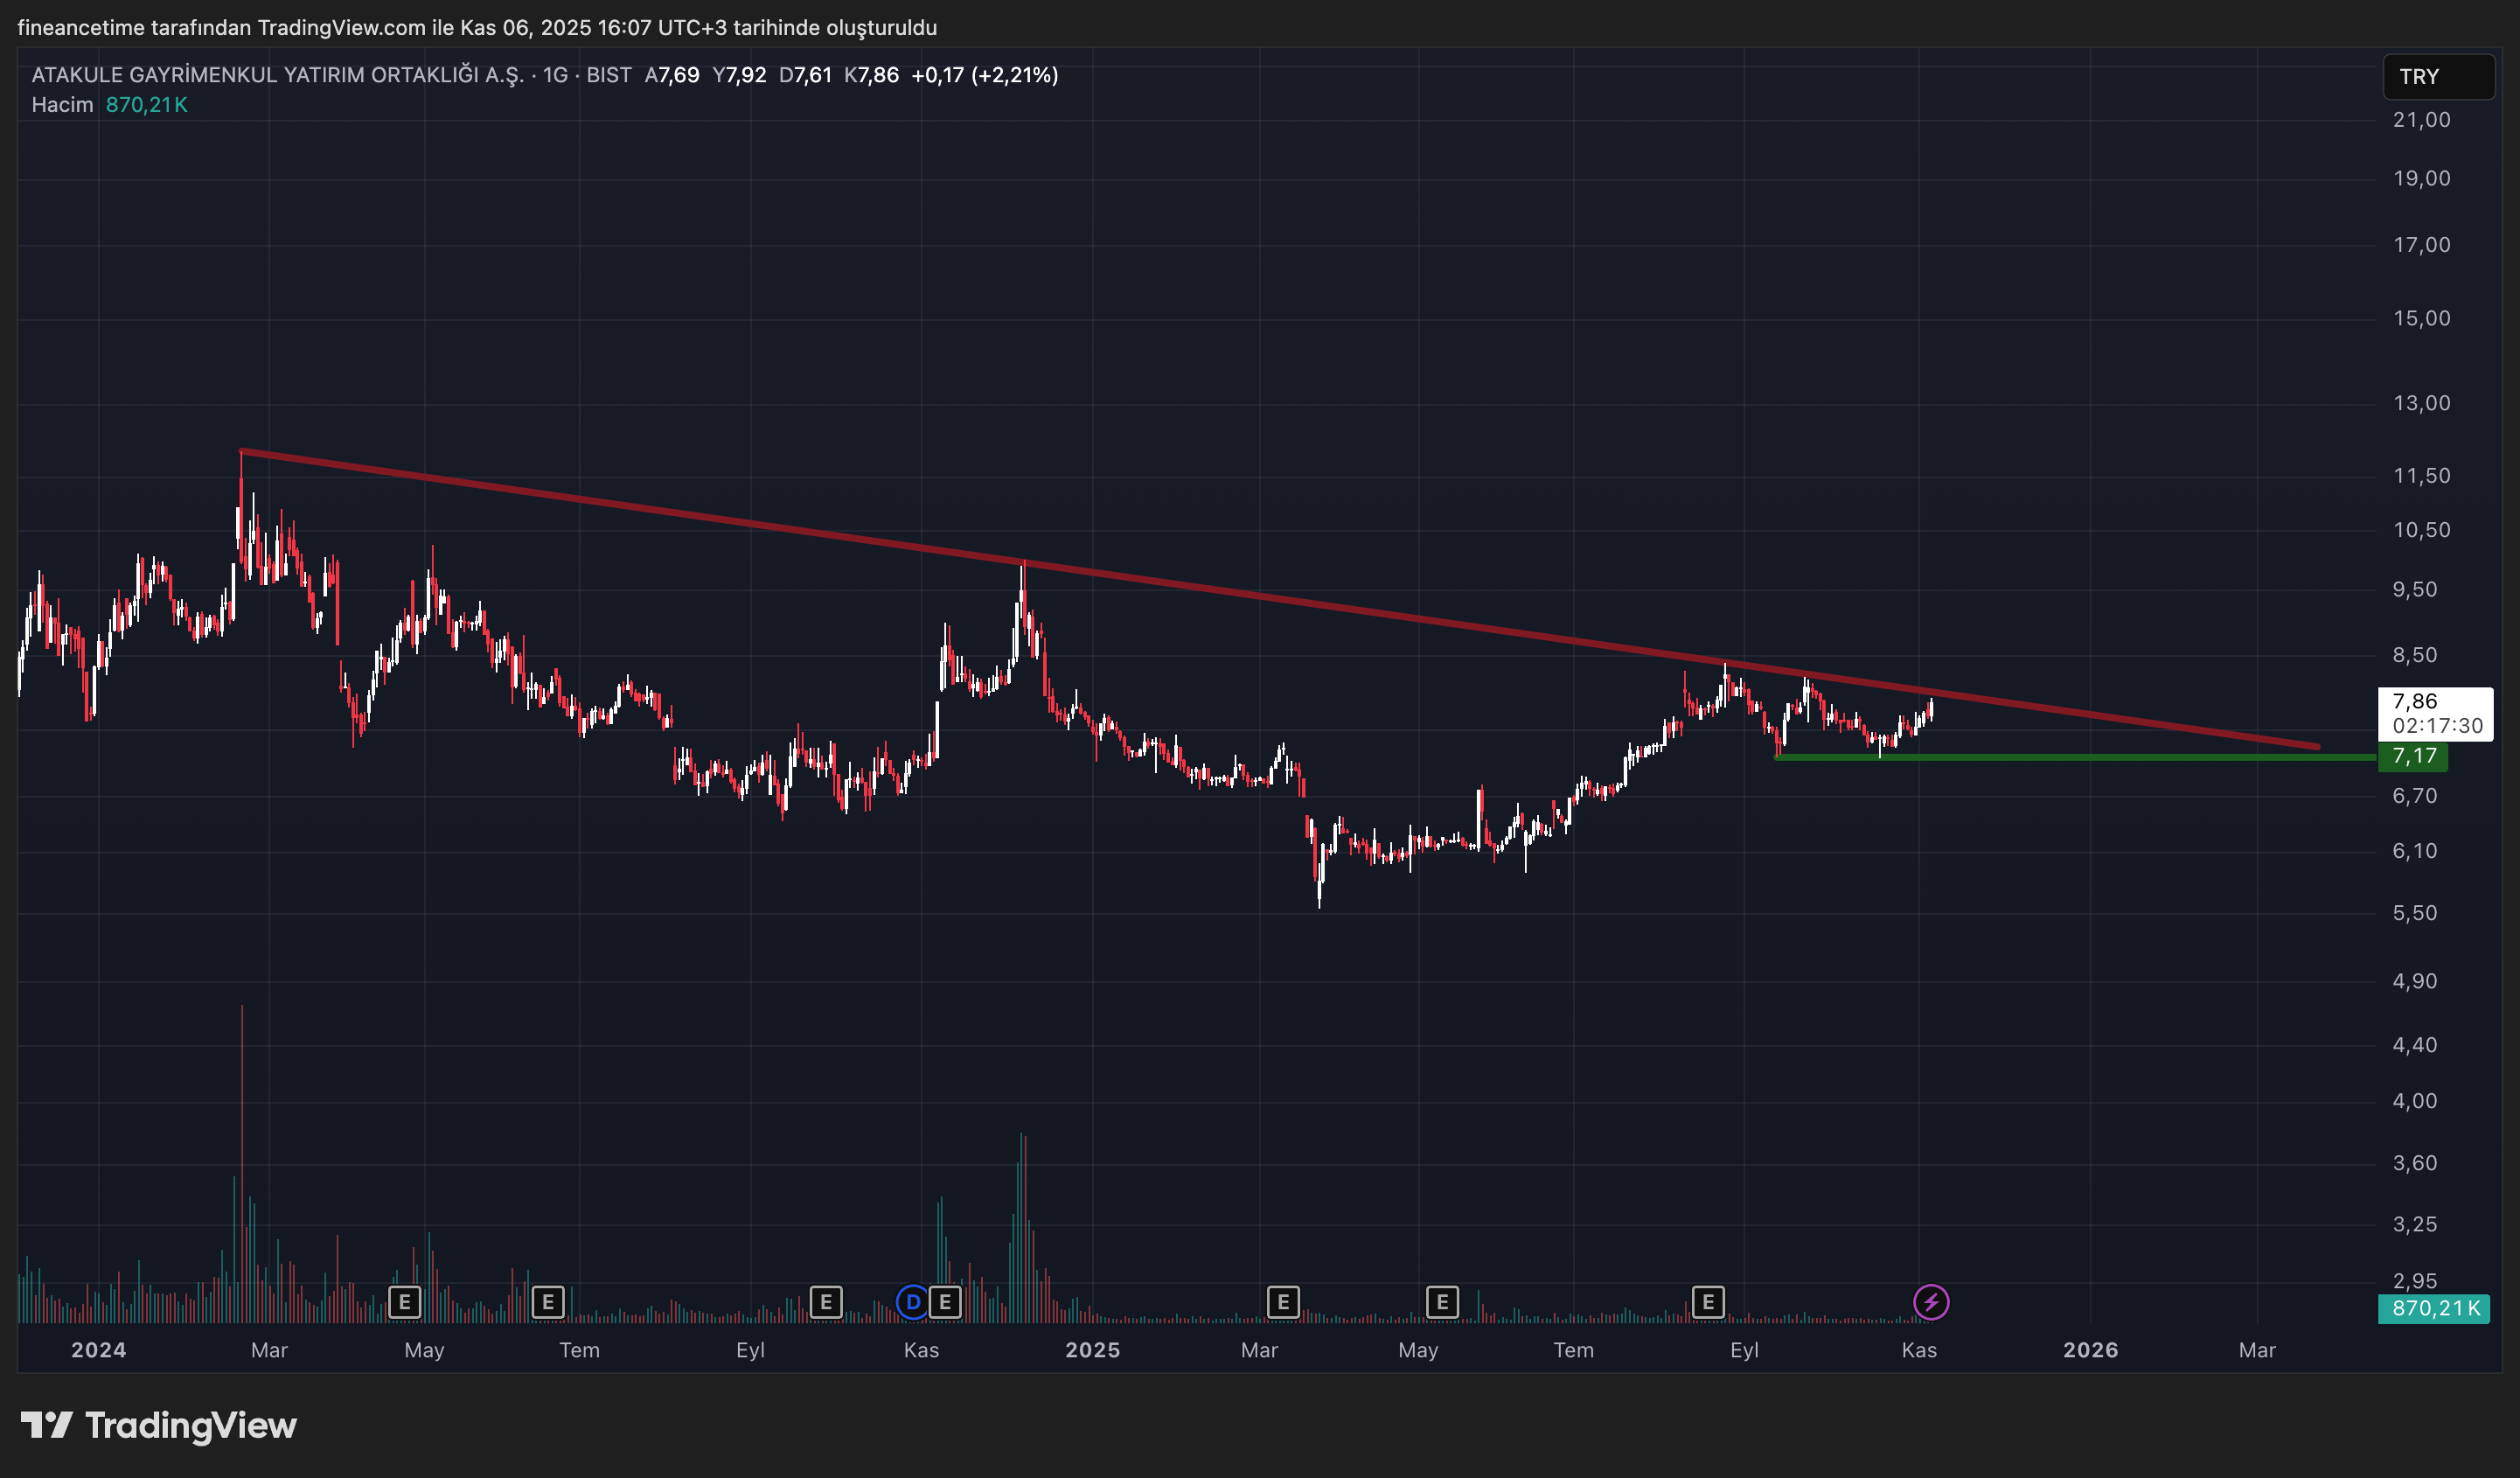Click the Hacim volume indicator label
This screenshot has height=1478, width=2520.
click(62, 105)
